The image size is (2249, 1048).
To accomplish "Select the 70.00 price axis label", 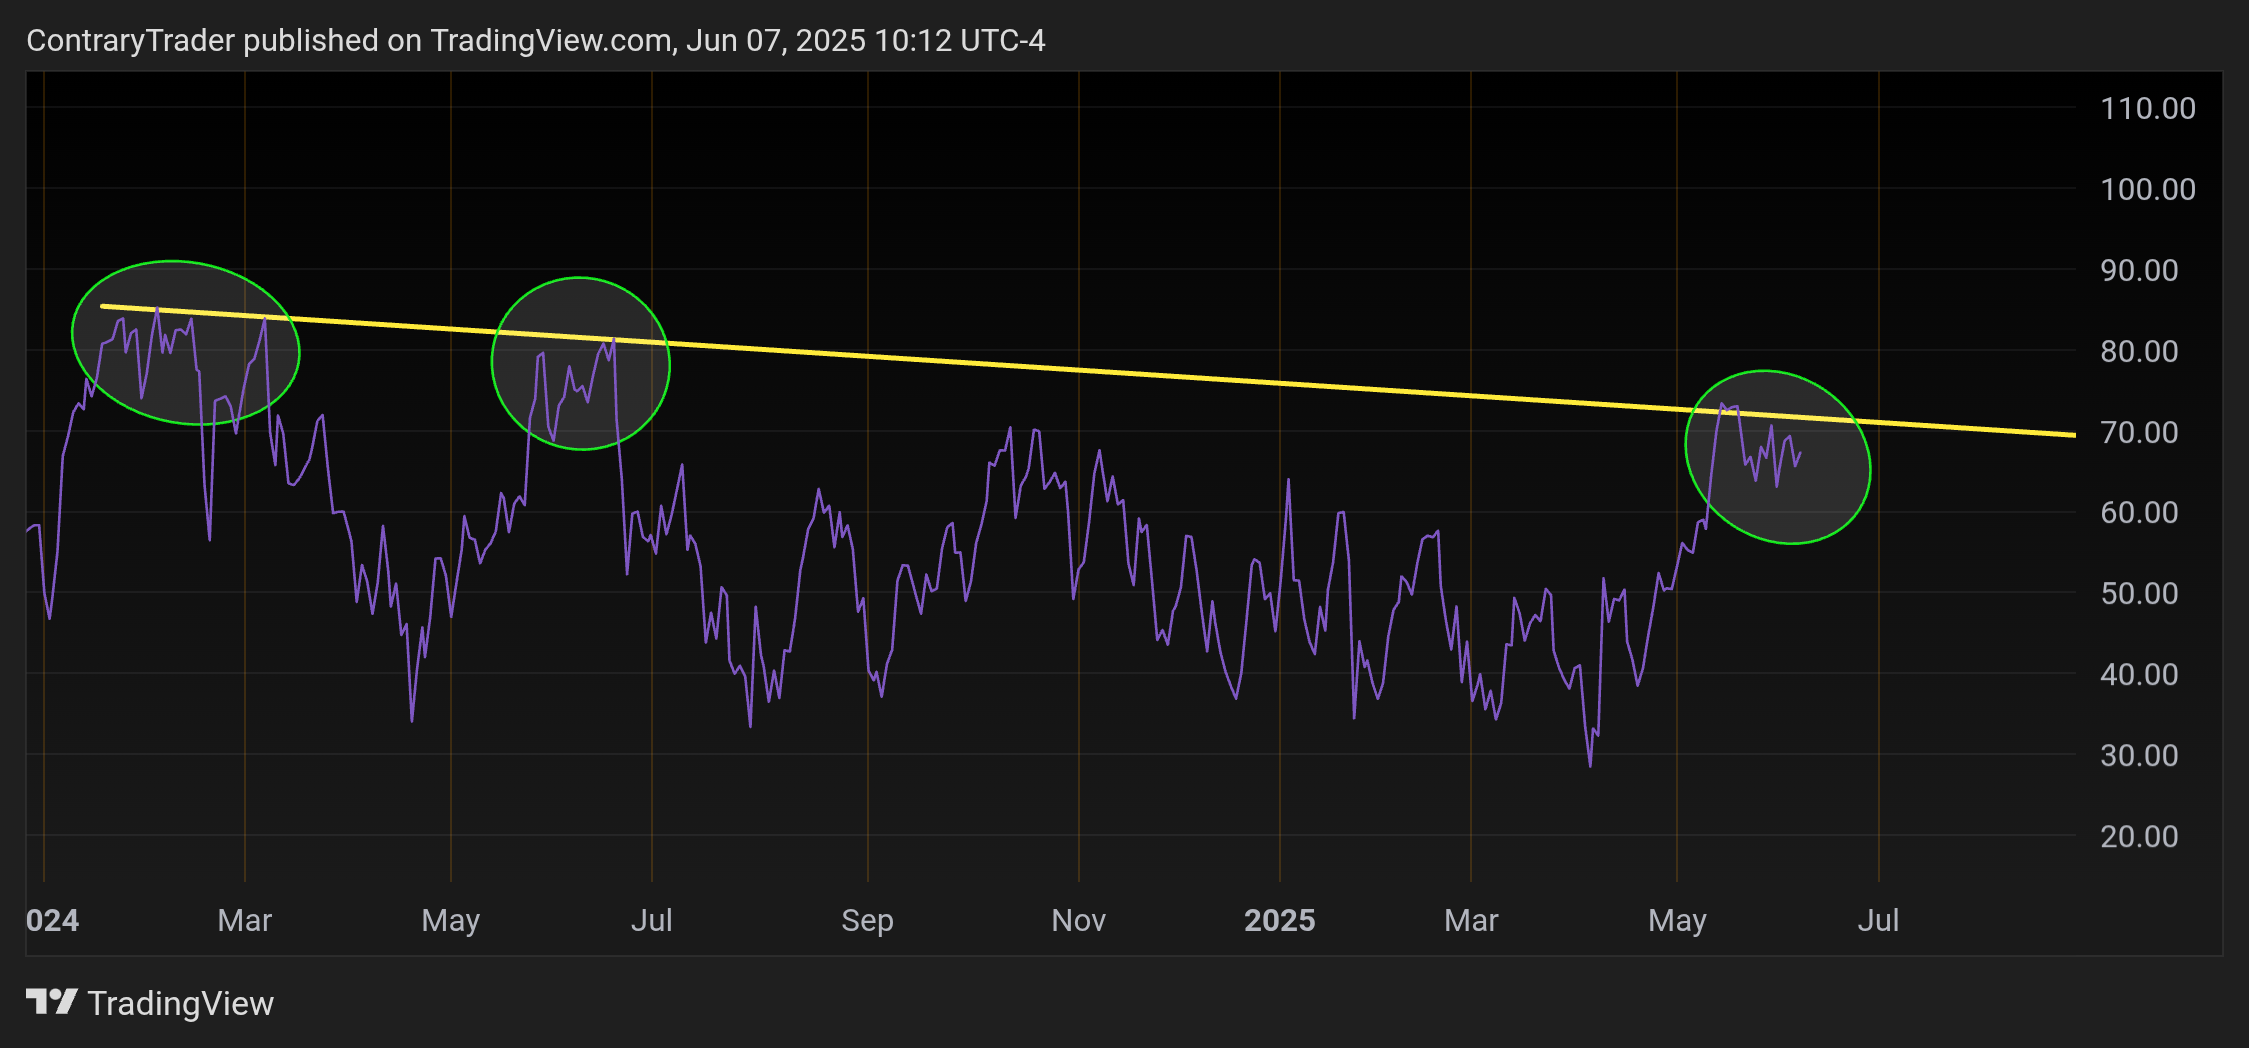I will coord(2139,432).
